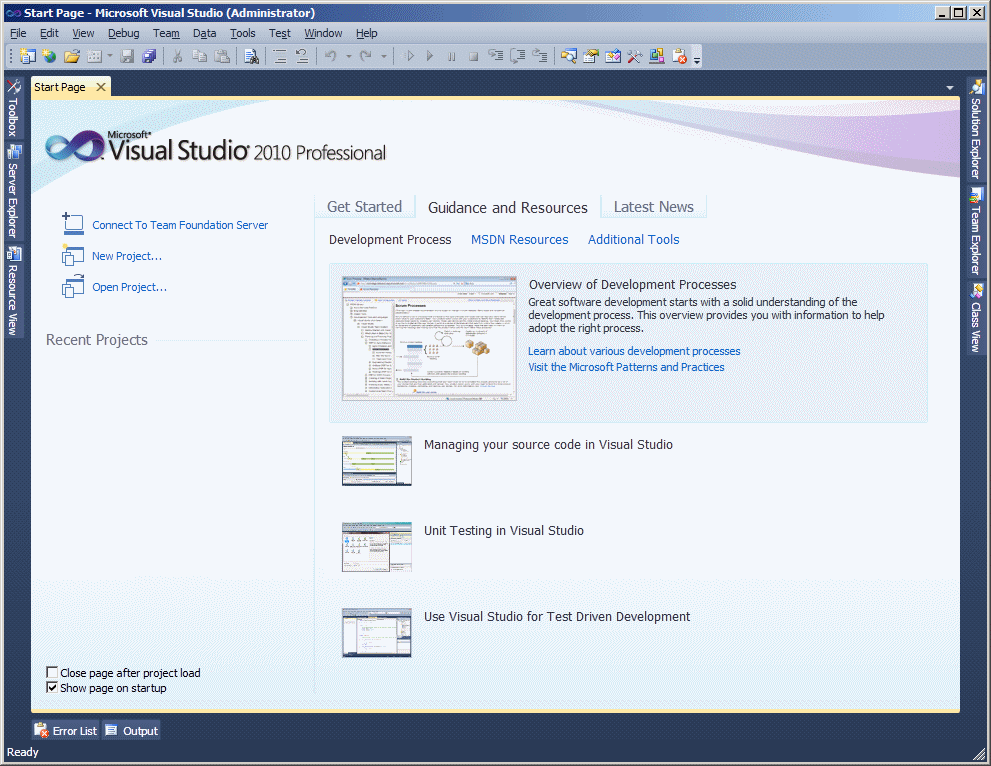Viewport: 991px width, 766px height.
Task: Open the active files dropdown arrow at tab strip right
Action: 950,88
